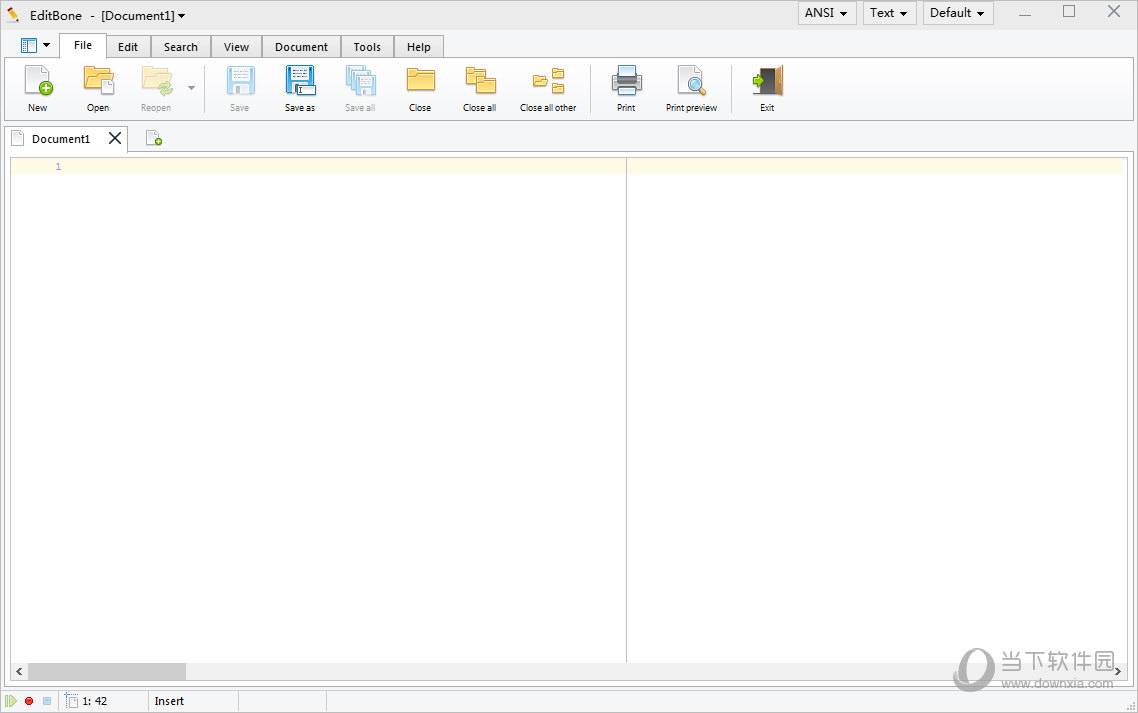Viewport: 1138px width, 713px height.
Task: Click the EditBone app icon in title bar
Action: pyautogui.click(x=13, y=15)
